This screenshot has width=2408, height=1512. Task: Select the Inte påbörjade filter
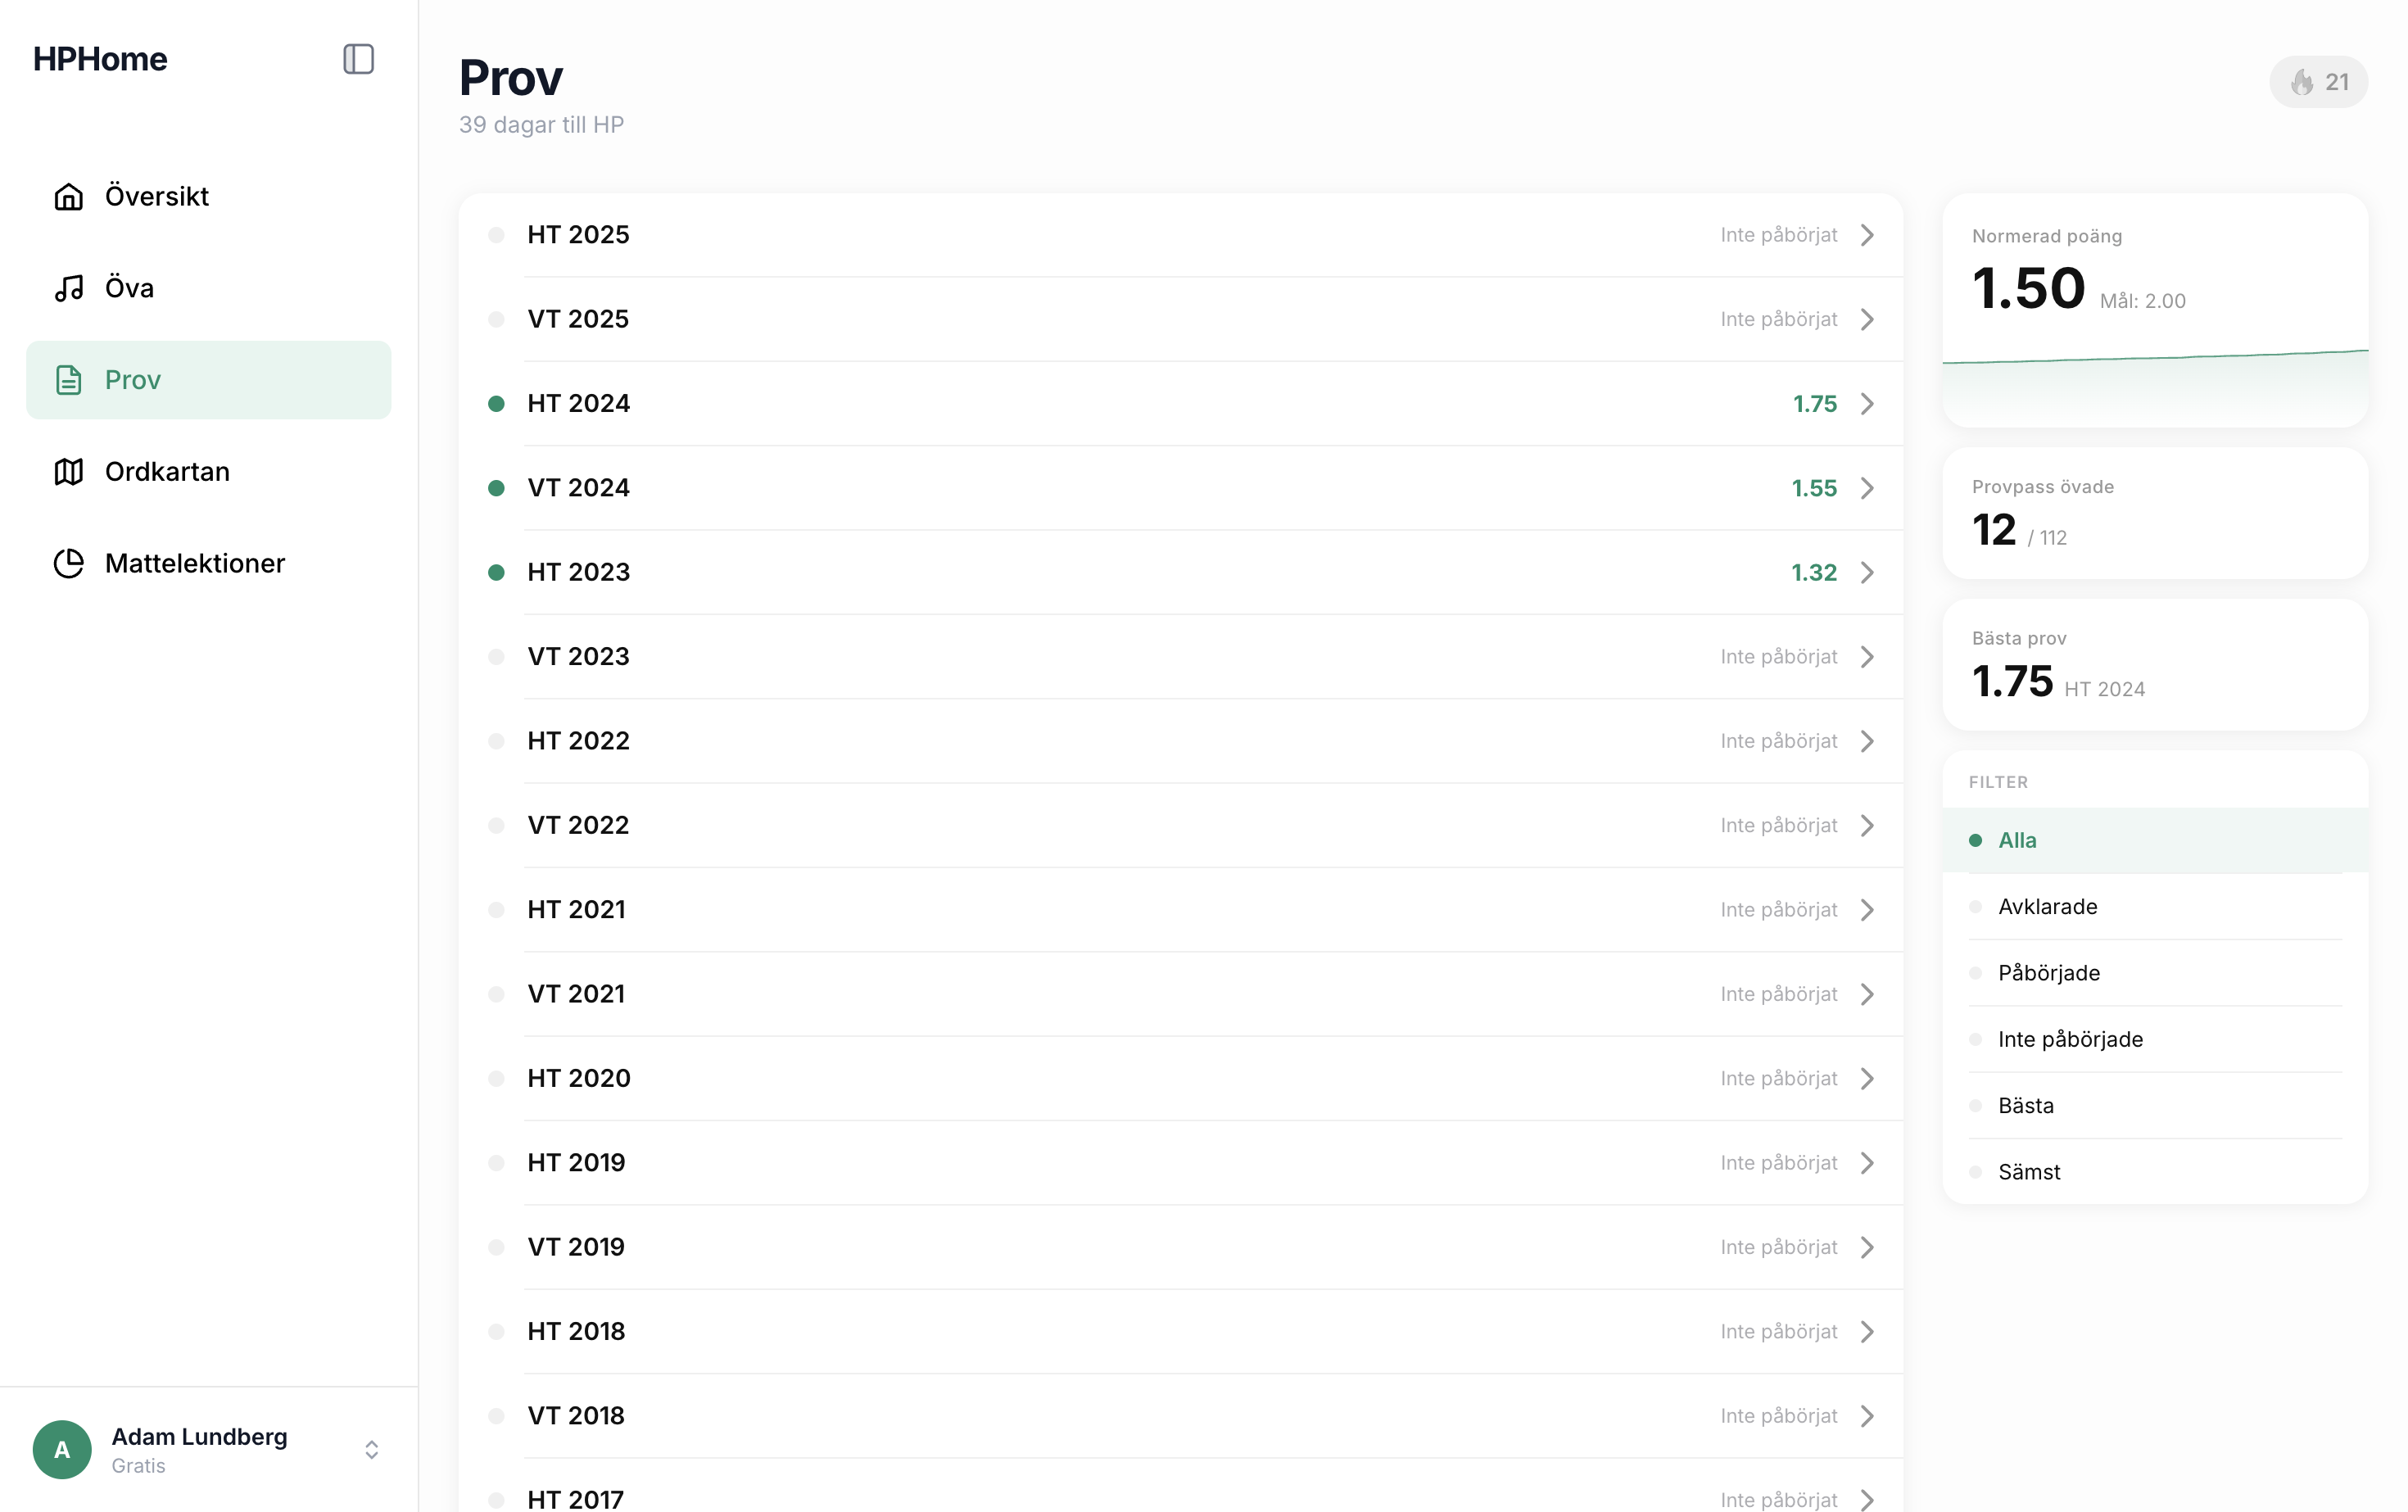[2070, 1039]
